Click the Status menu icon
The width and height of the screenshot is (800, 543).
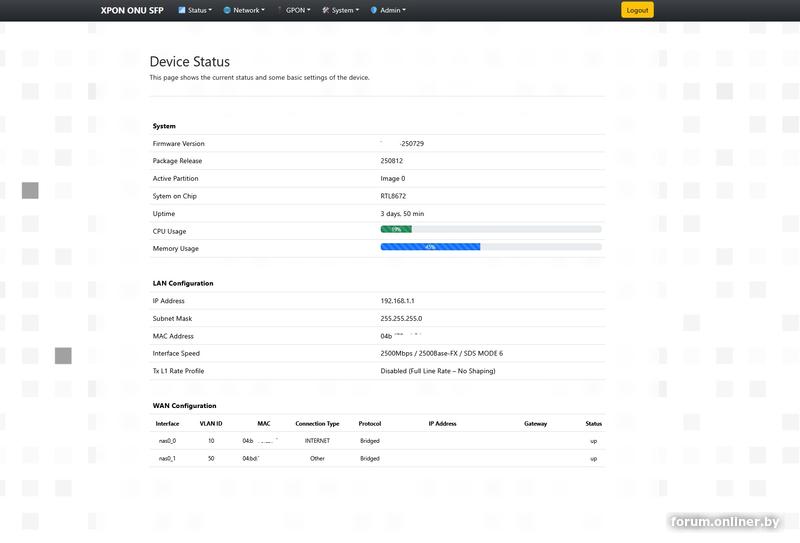182,10
